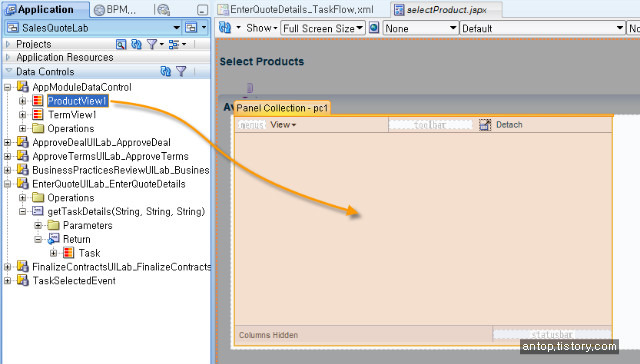Viewport: 640px width, 364px height.
Task: Collapse the AppModuleDataControl node
Action: (7, 87)
